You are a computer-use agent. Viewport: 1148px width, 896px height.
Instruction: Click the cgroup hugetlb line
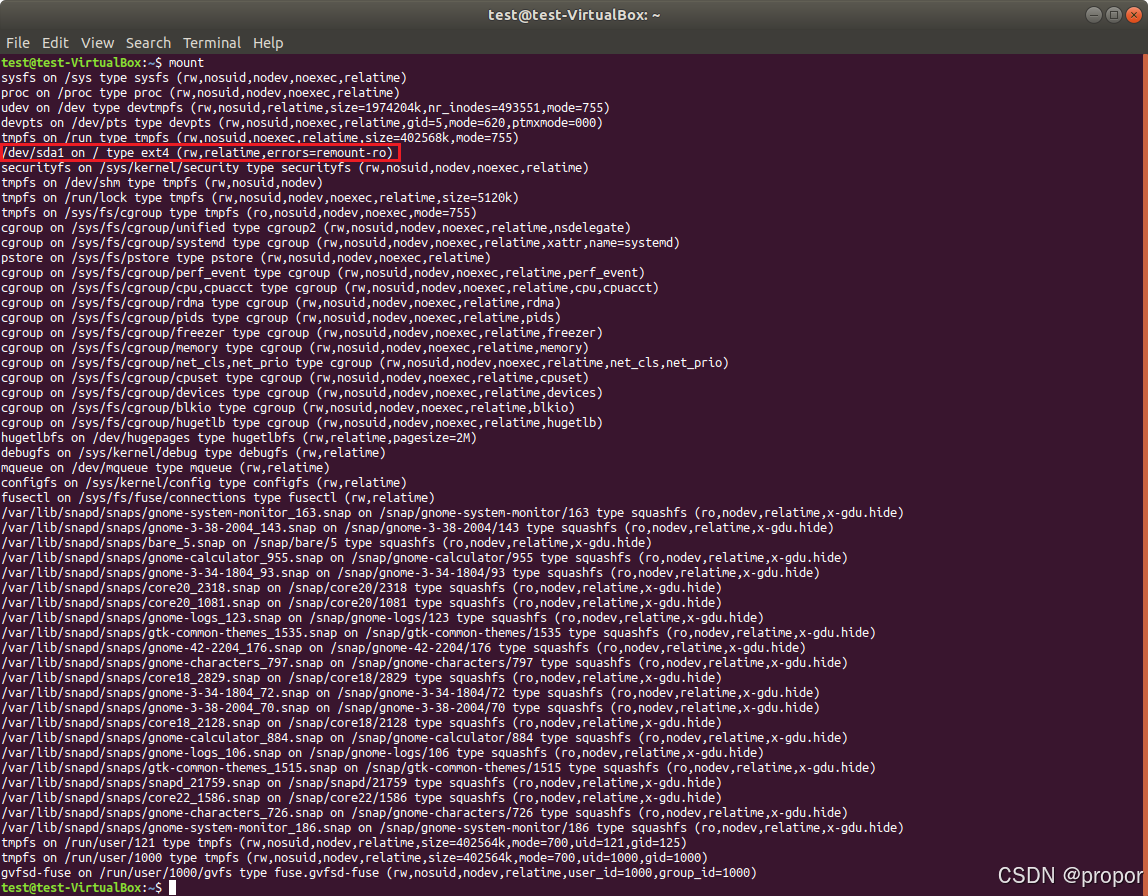302,423
